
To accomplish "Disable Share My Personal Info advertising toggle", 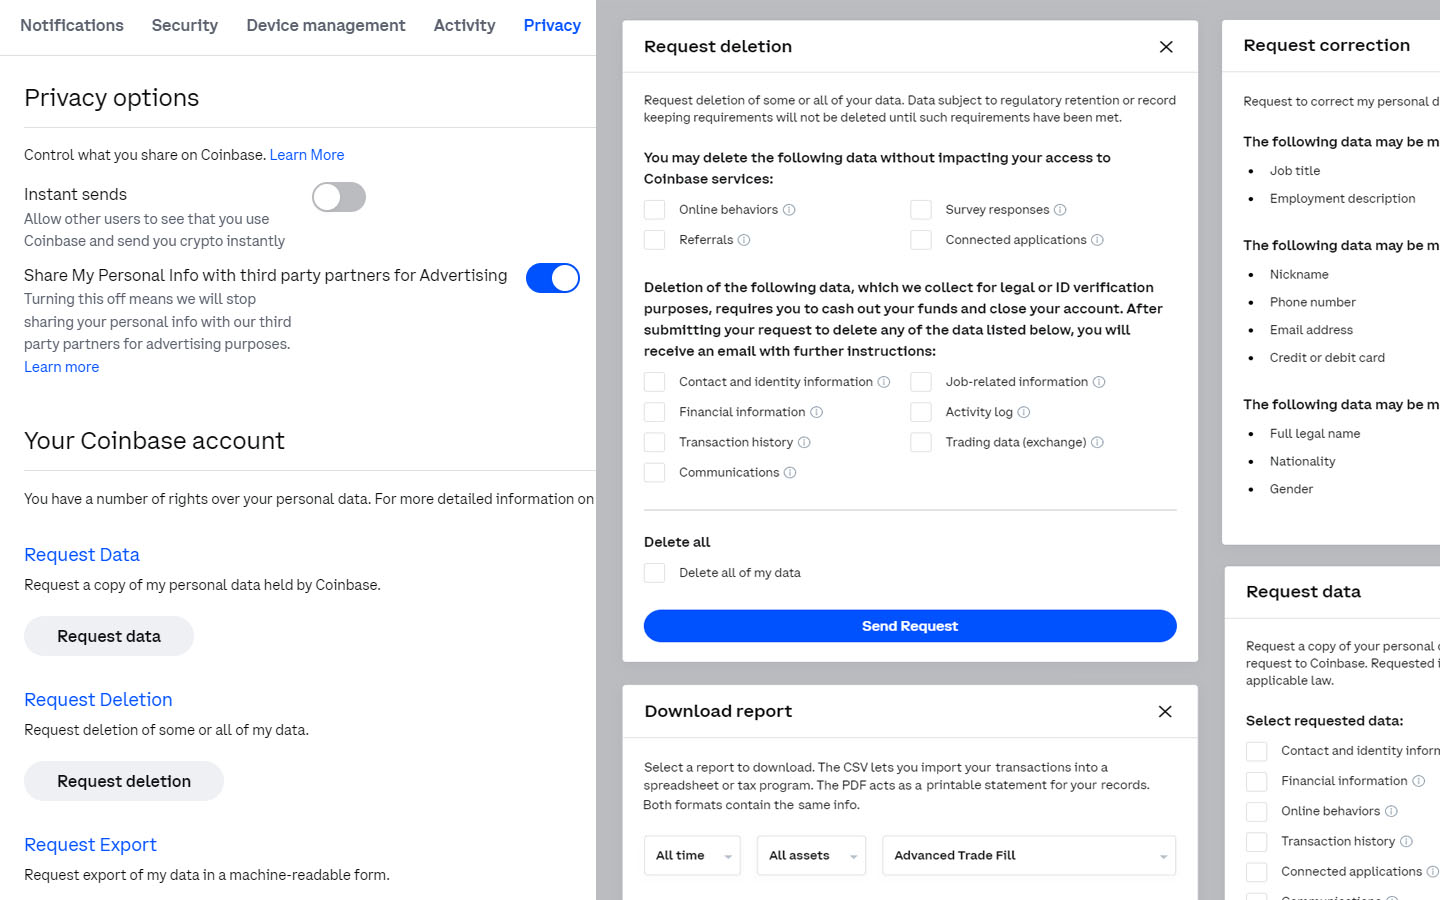I will point(553,278).
